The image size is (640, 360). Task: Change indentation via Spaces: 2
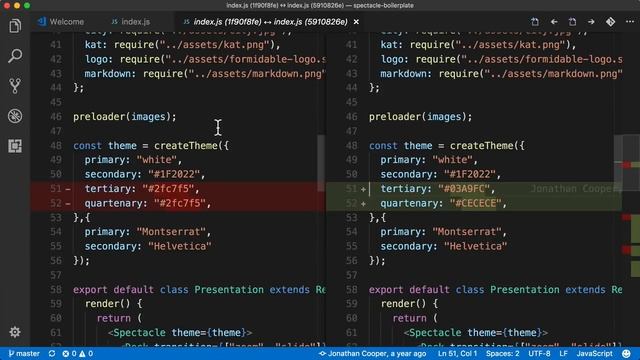coord(502,353)
